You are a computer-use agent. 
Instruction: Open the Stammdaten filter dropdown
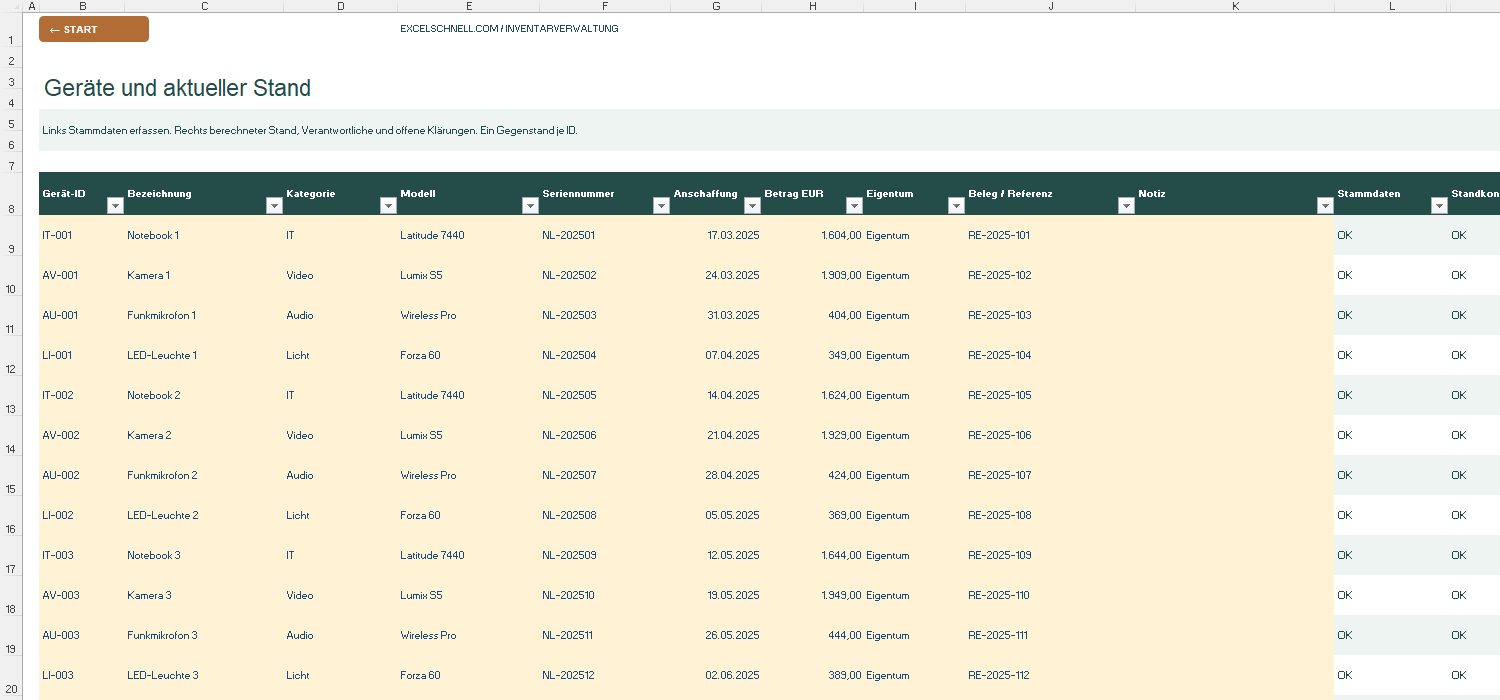[1439, 205]
